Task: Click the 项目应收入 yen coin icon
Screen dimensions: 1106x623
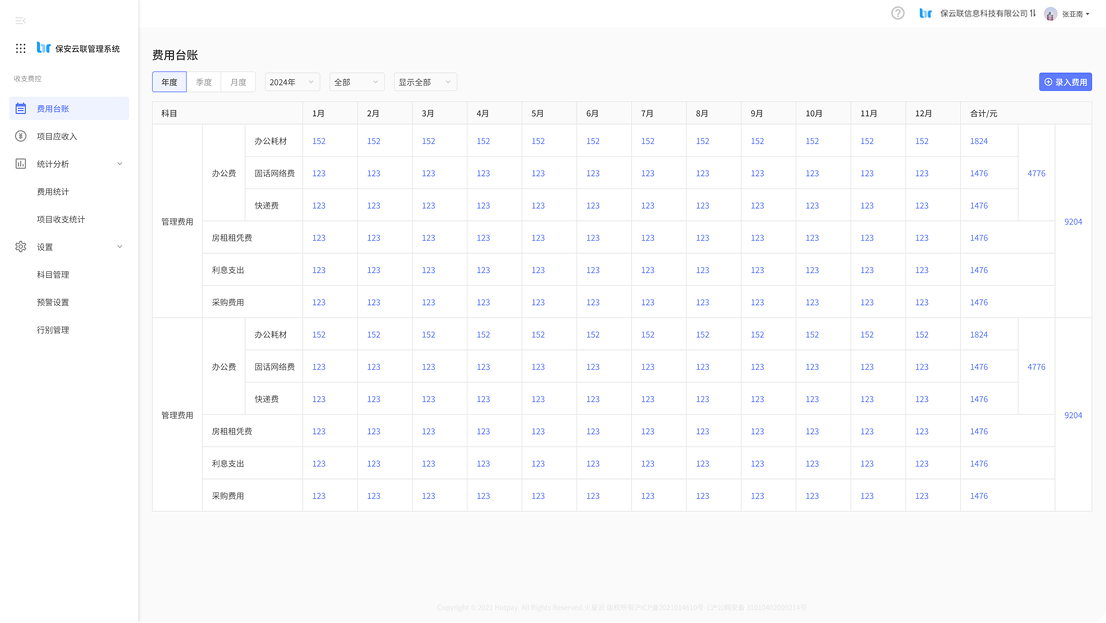Action: [x=21, y=136]
